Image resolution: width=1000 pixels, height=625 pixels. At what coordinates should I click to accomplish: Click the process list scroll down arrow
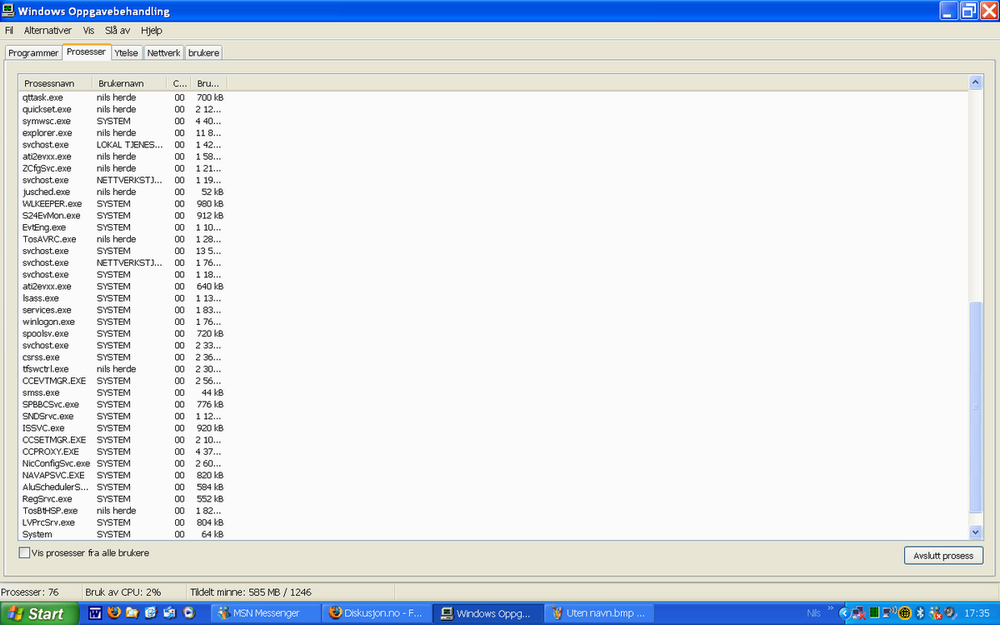pos(975,532)
